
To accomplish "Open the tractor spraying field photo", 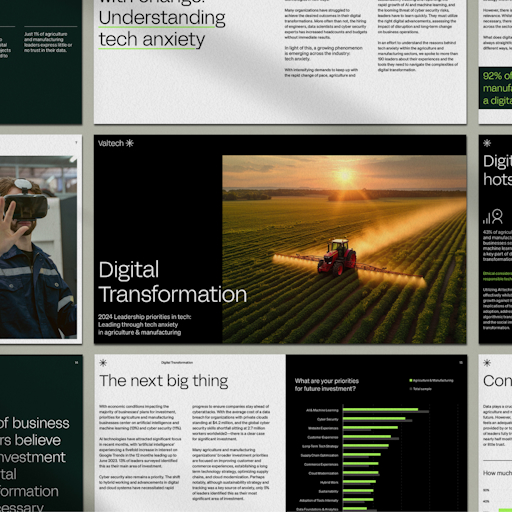I will coord(344,249).
